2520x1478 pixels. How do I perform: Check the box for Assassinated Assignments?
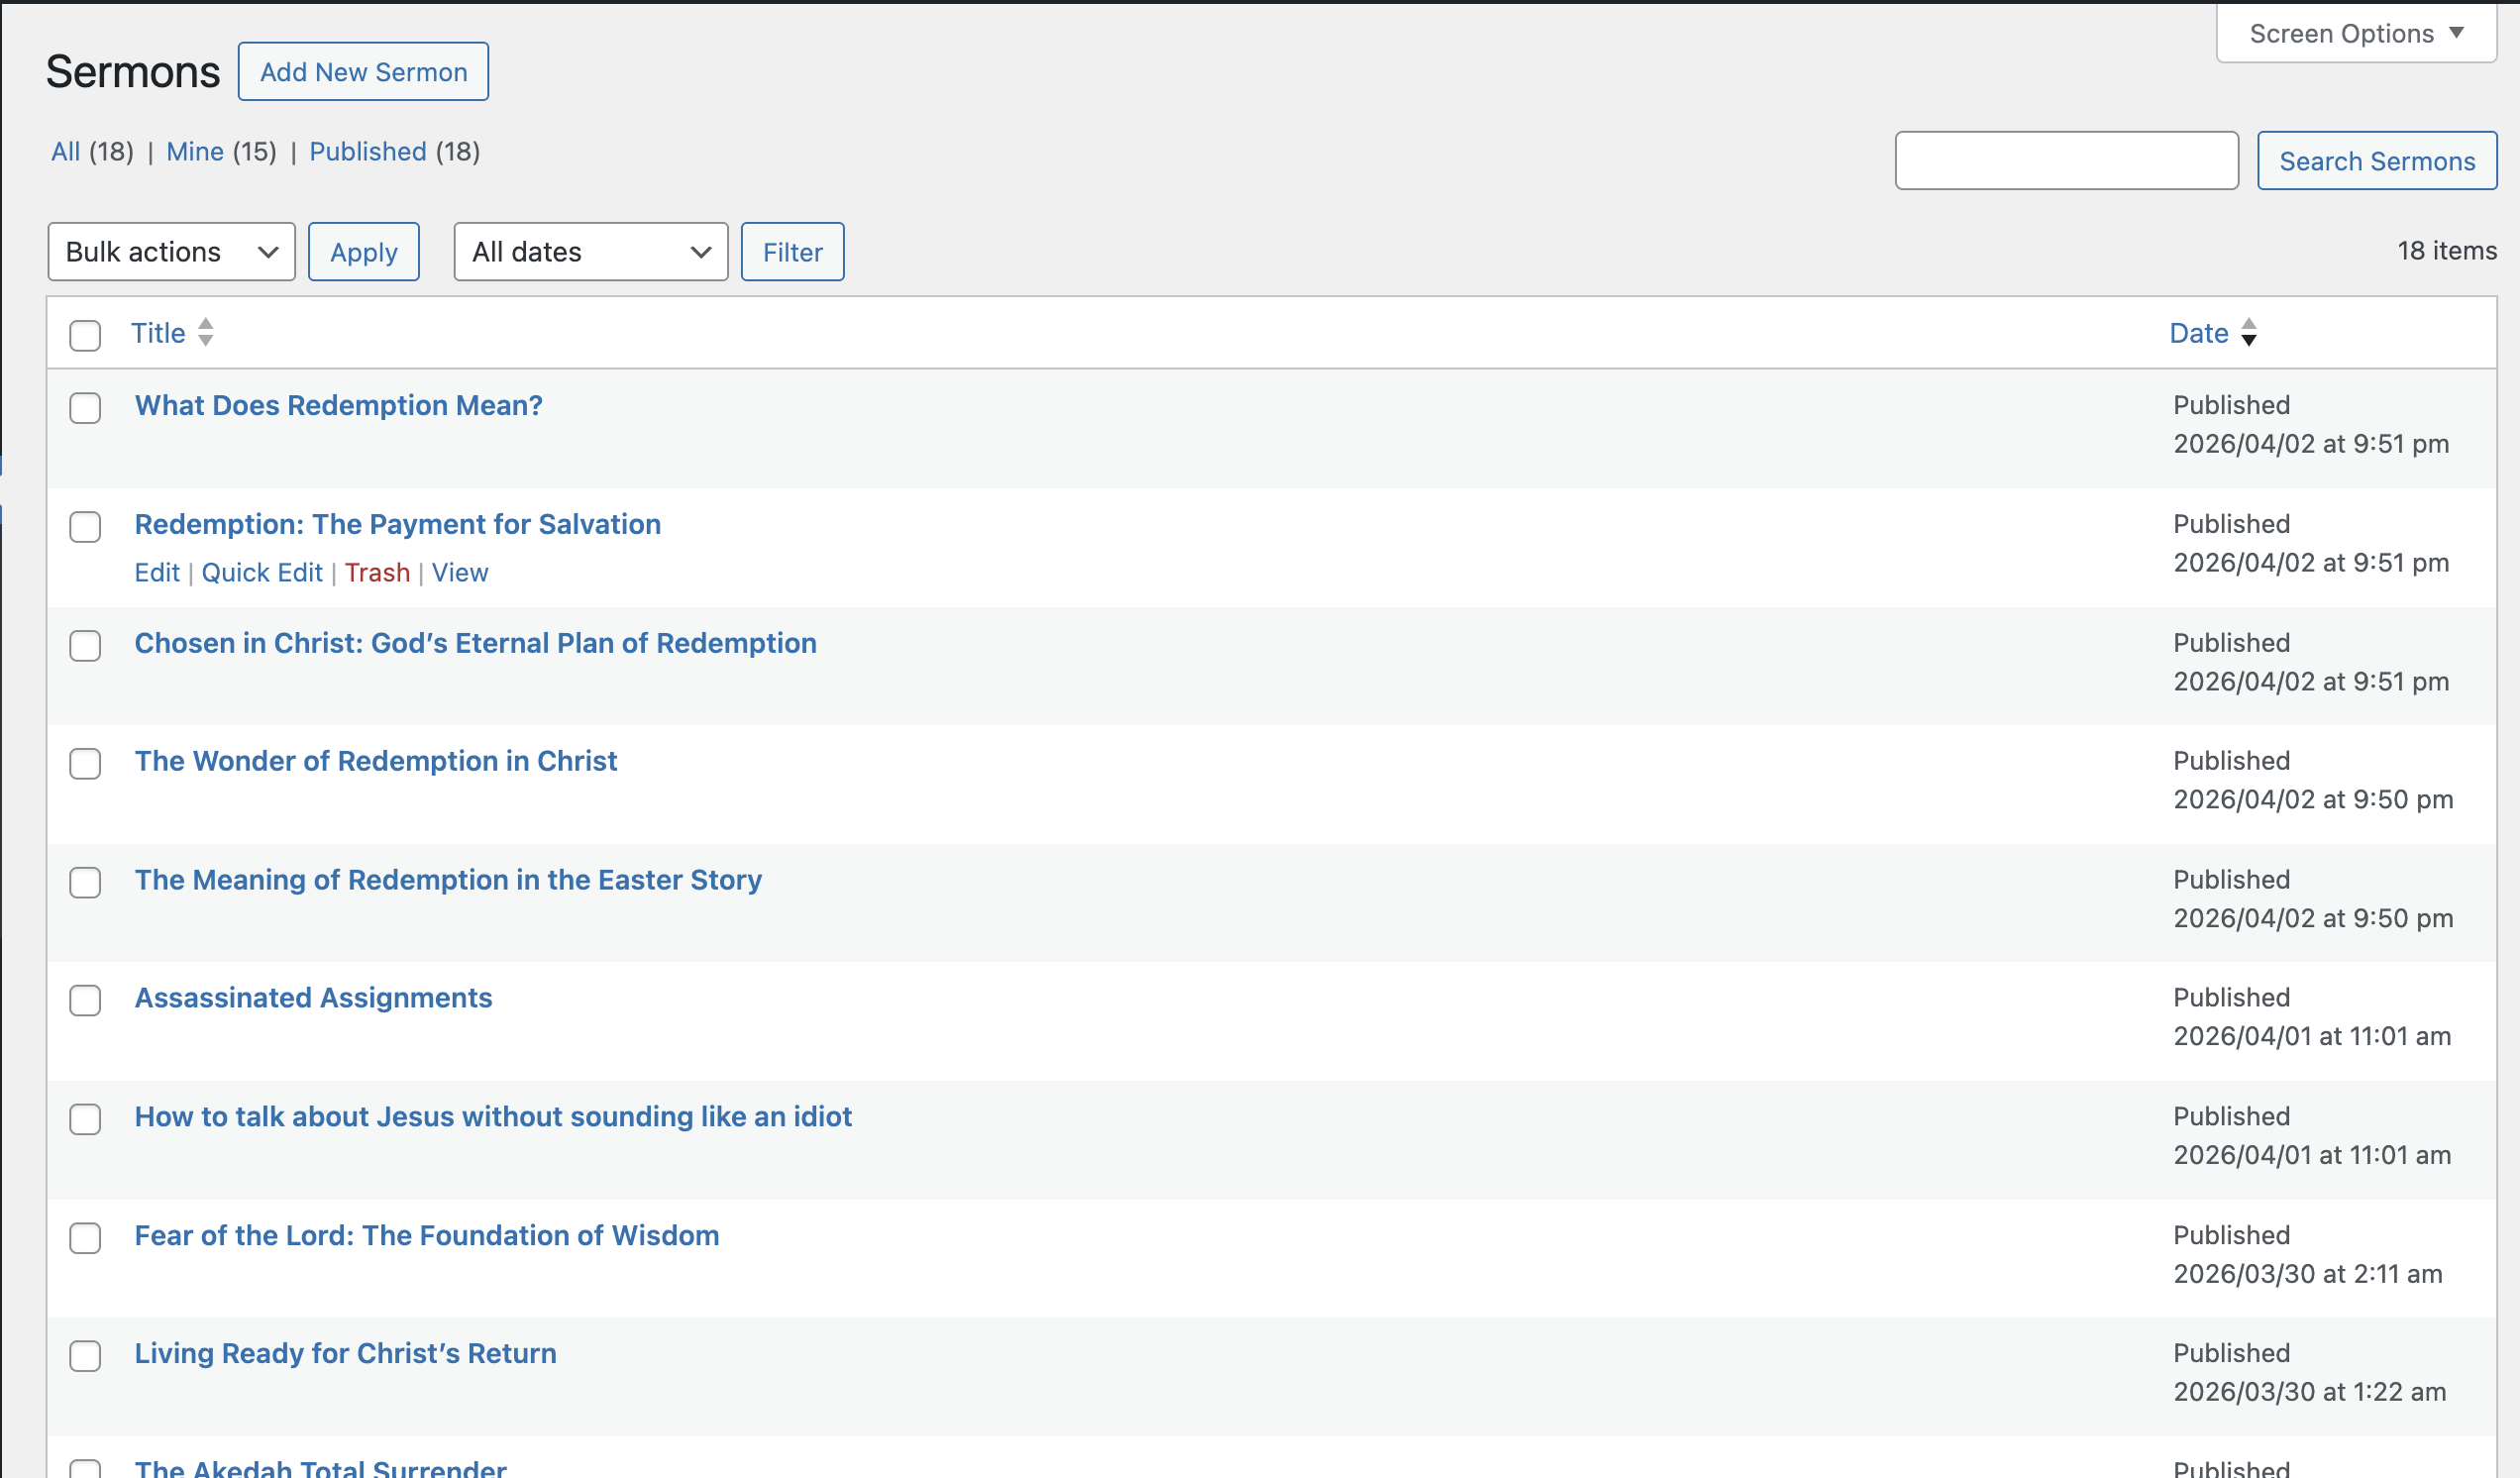85,1001
